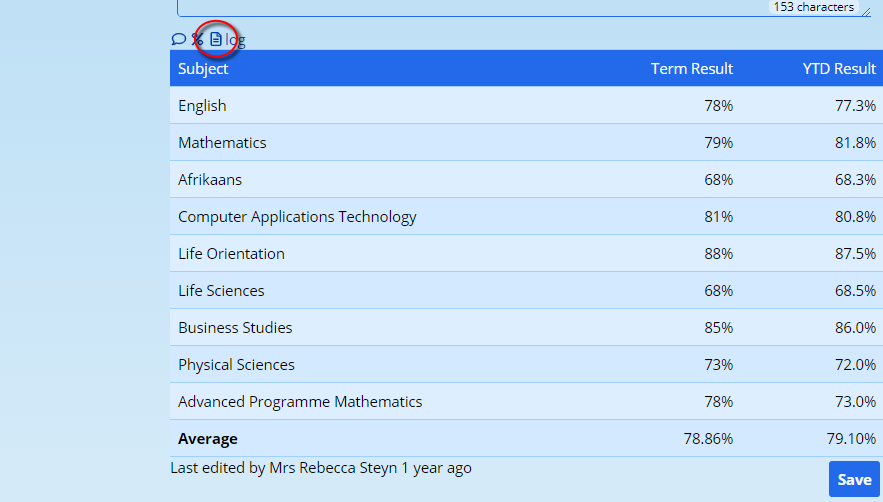Screen dimensions: 883x502
Task: Click the Term Result column header
Action: tap(691, 69)
